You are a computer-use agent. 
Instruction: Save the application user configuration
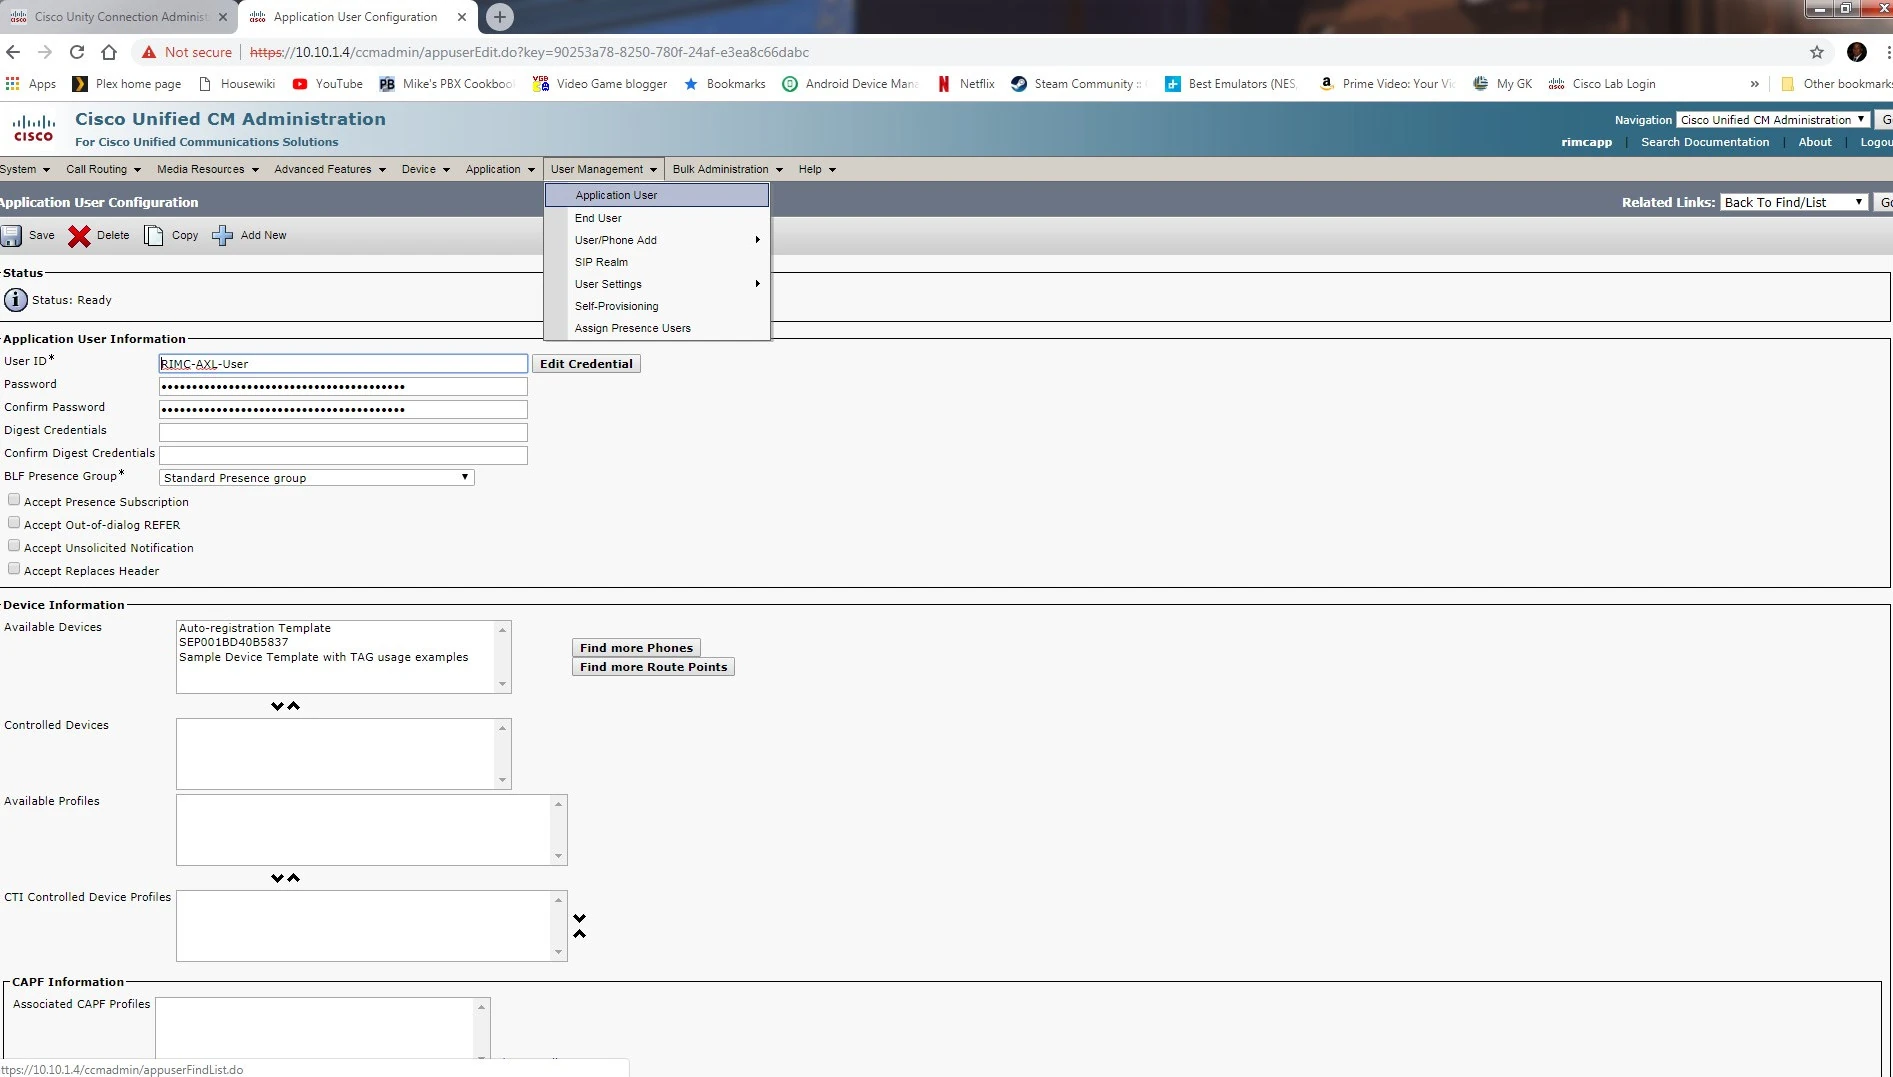click(30, 235)
